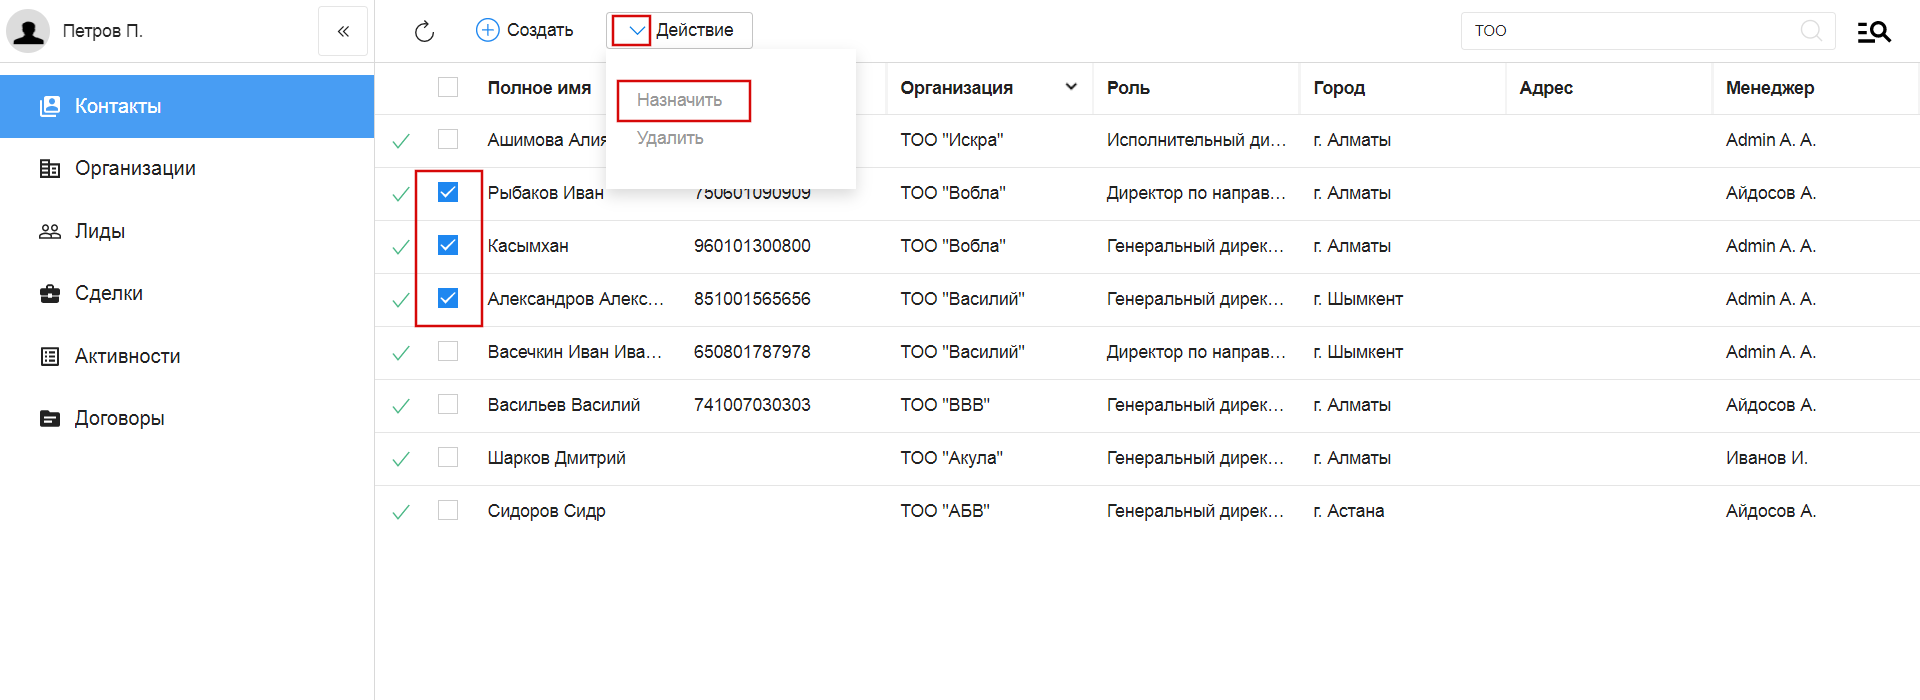Click the Контакты sidebar icon

[49, 106]
